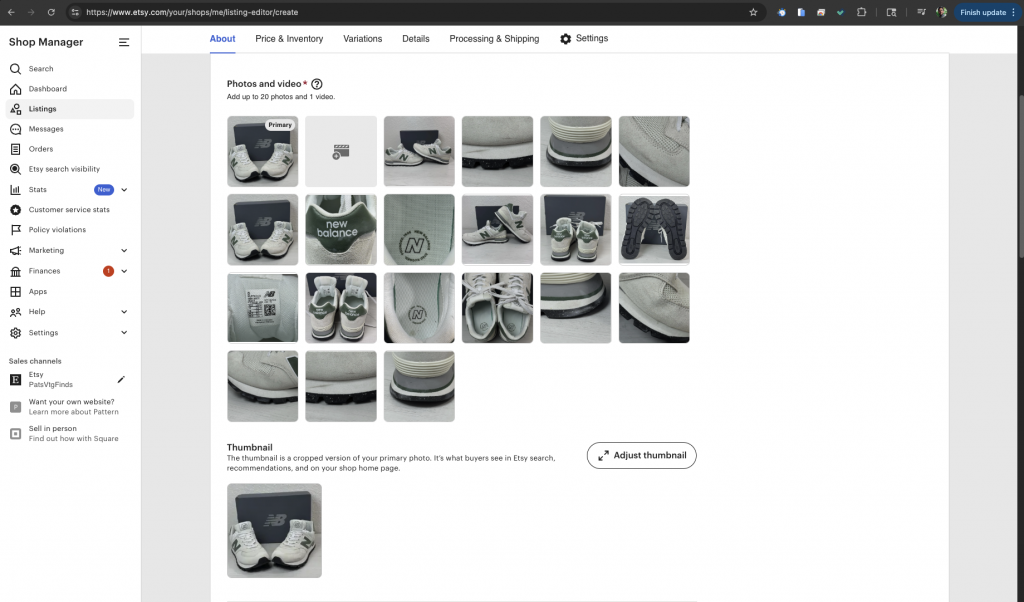The image size is (1024, 602).
Task: Click the Messages icon in sidebar
Action: (x=15, y=129)
